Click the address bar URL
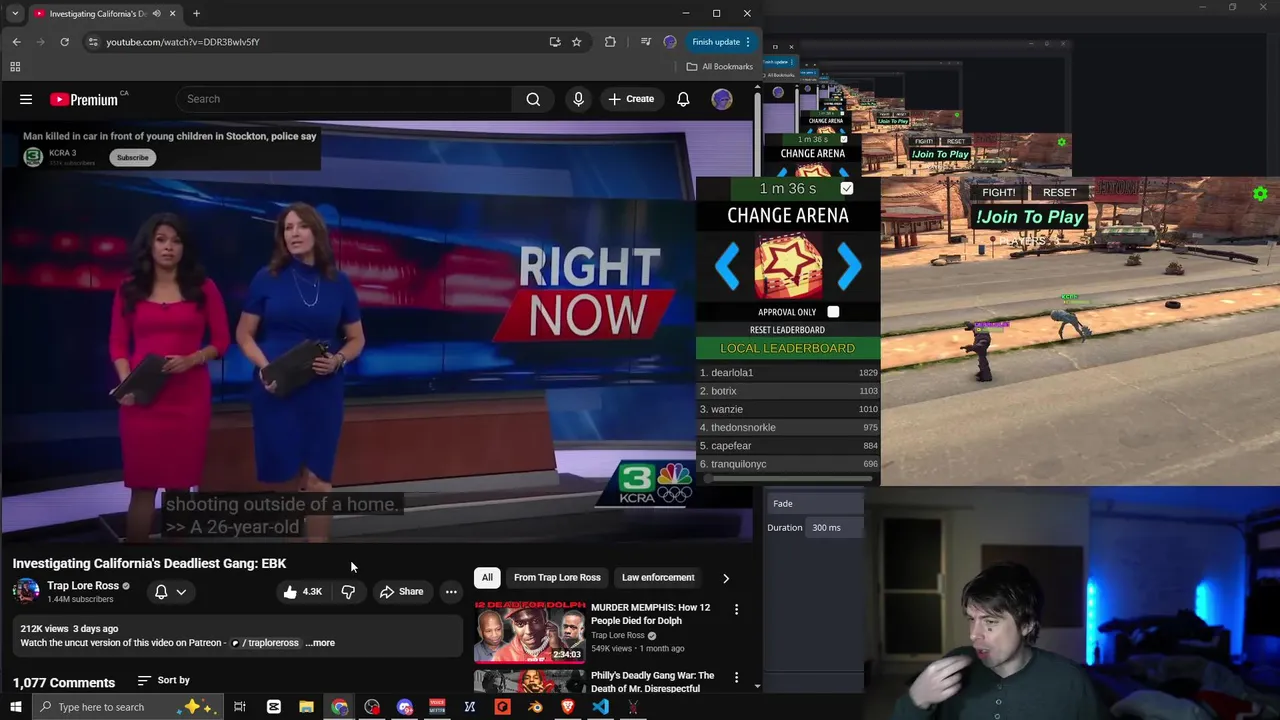This screenshot has height=720, width=1280. [x=183, y=42]
